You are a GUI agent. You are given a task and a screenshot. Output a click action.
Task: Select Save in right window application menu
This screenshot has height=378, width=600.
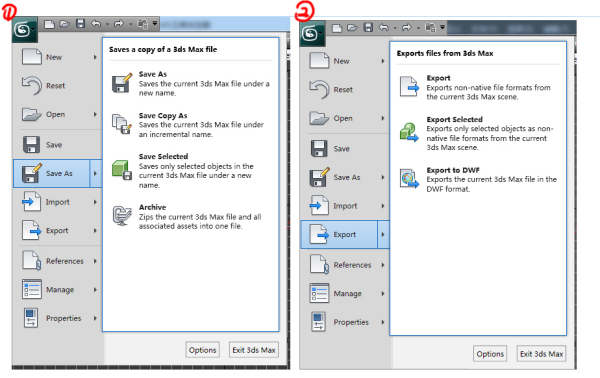(x=346, y=148)
